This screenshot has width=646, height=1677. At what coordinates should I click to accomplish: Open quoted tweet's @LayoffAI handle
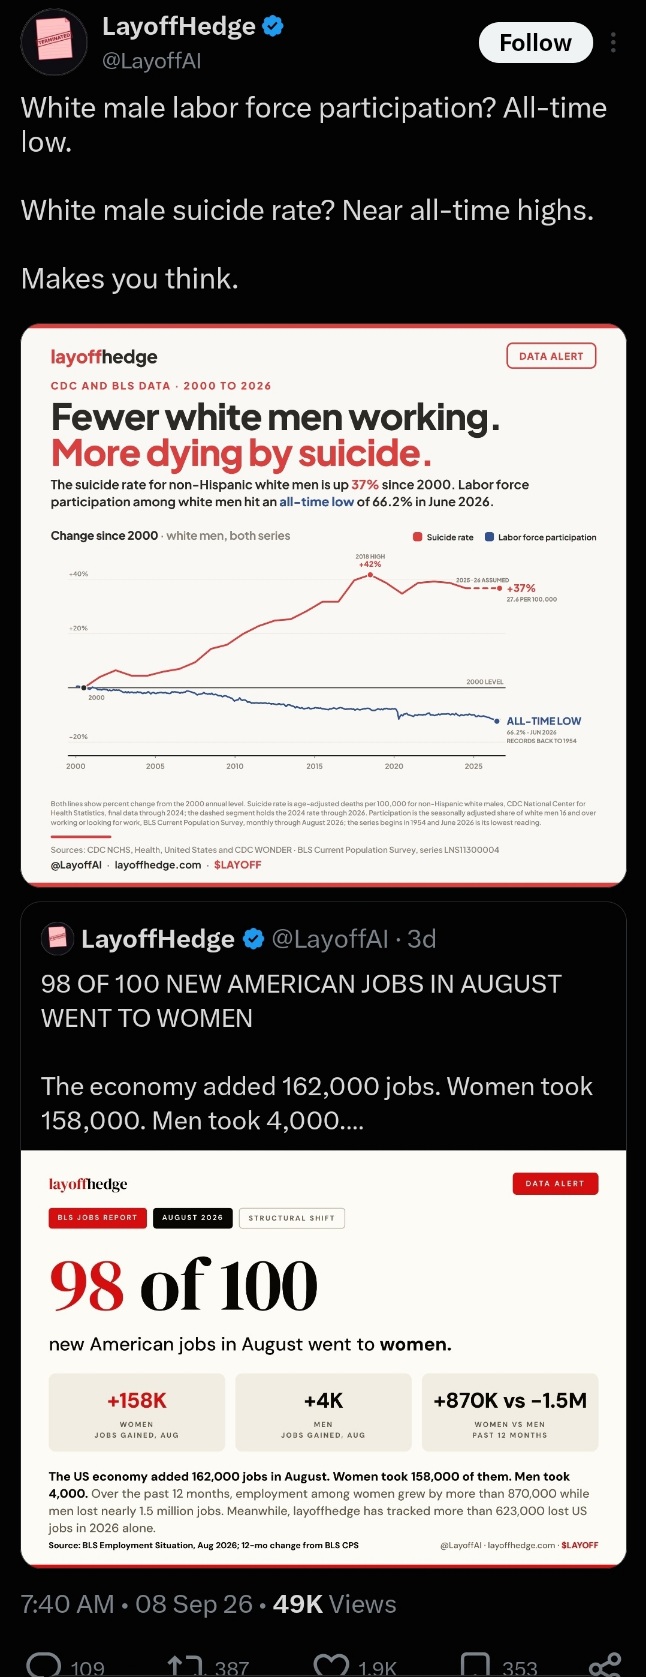[329, 939]
